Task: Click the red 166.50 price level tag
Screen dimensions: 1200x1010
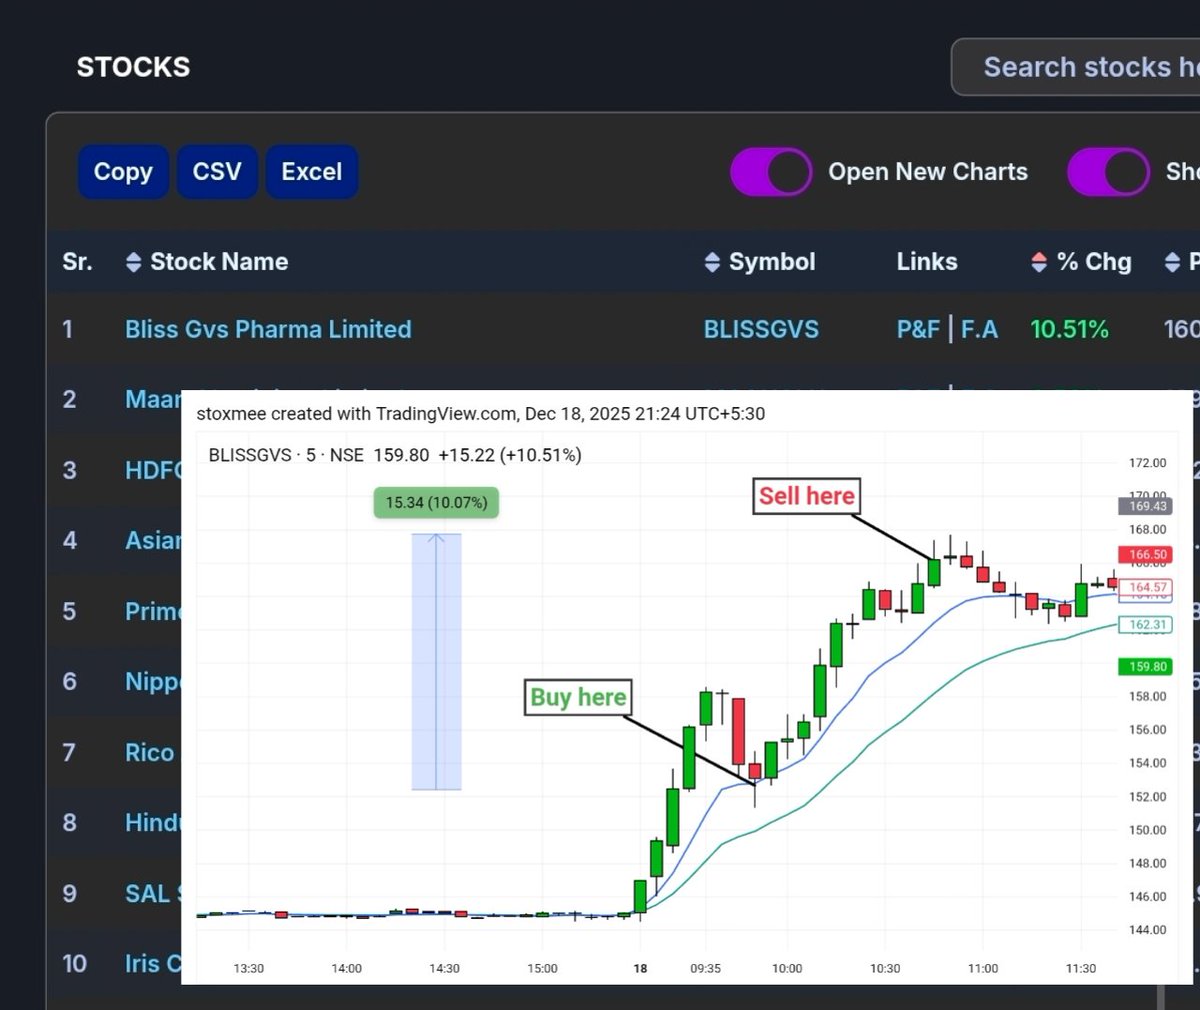Action: tap(1144, 554)
